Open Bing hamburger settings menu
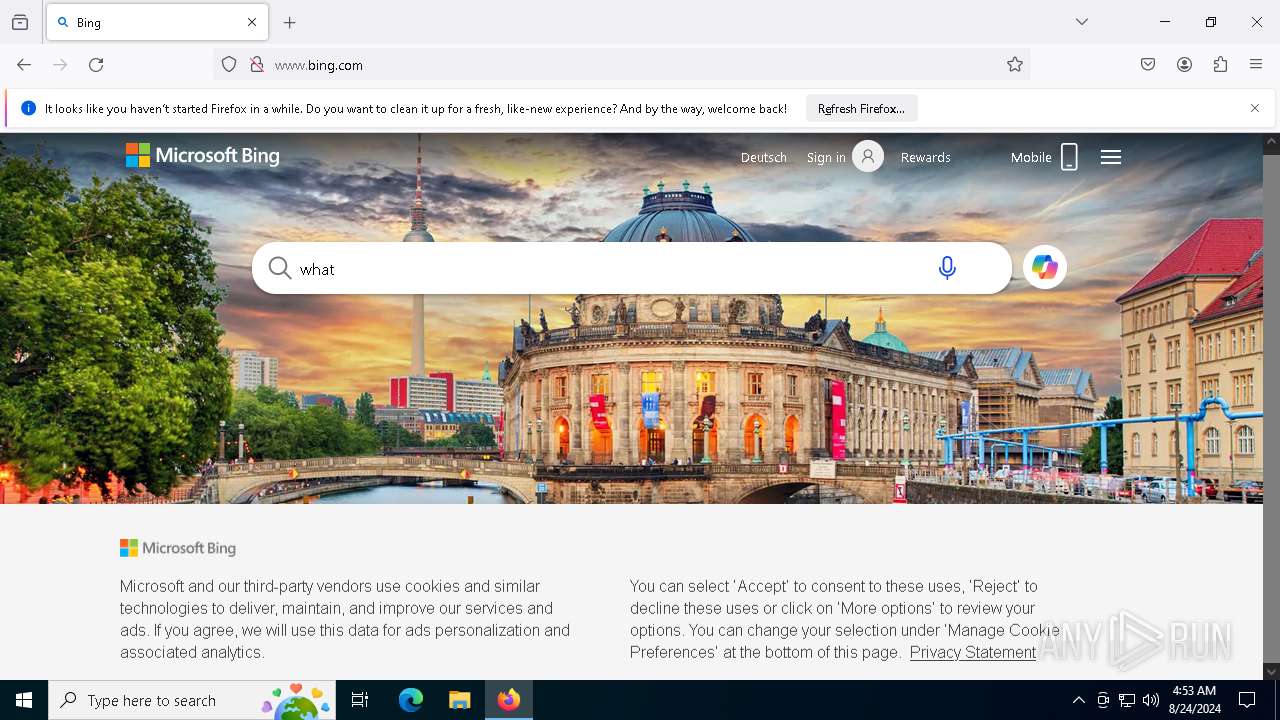 (1111, 157)
